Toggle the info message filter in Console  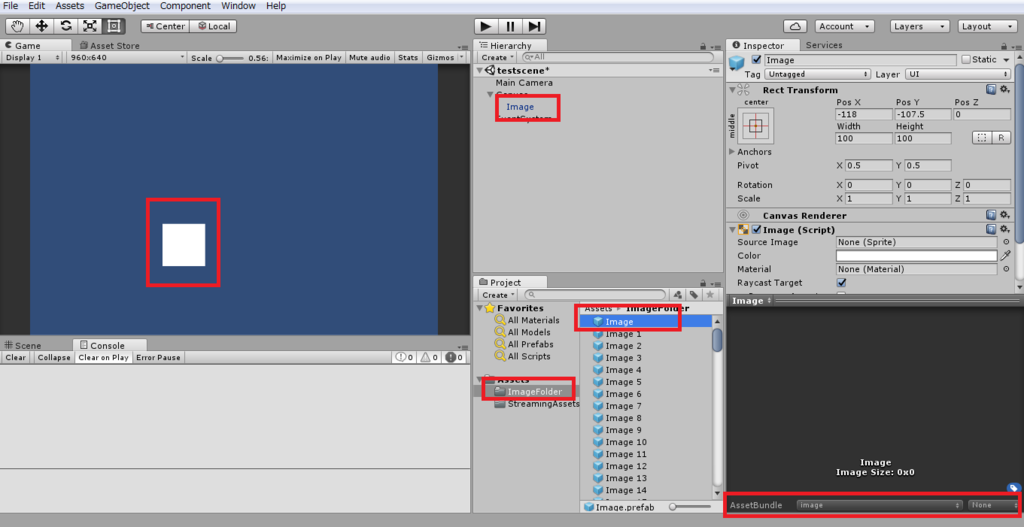coord(405,357)
